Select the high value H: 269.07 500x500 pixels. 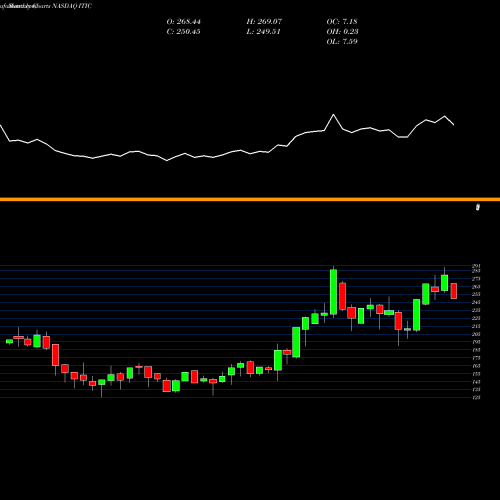(264, 22)
